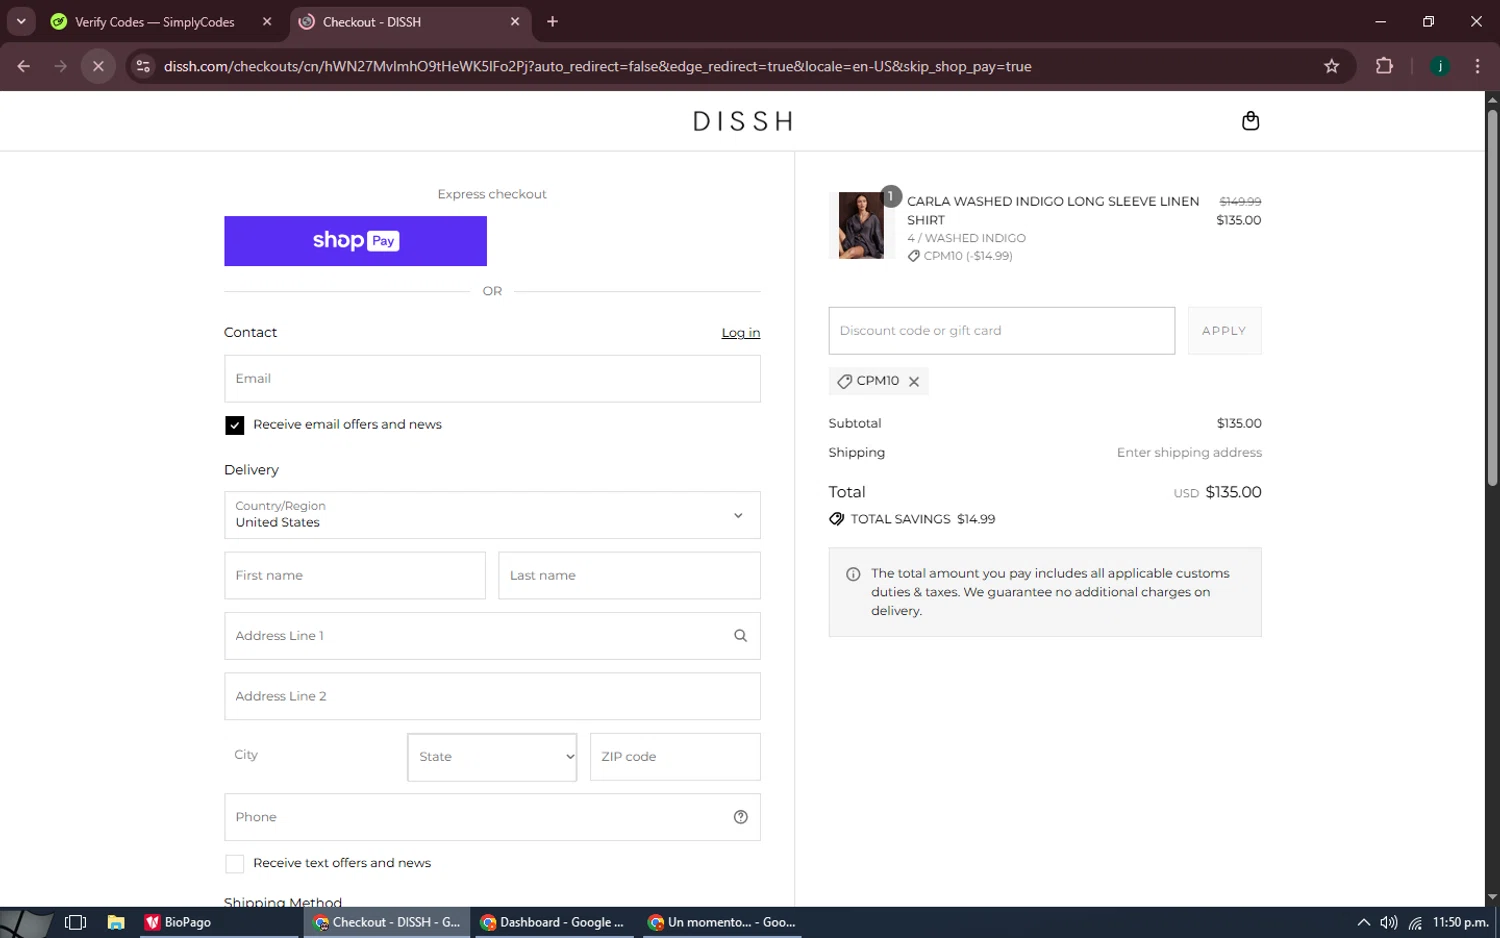This screenshot has height=938, width=1500.
Task: Click the City field
Action: point(309,755)
